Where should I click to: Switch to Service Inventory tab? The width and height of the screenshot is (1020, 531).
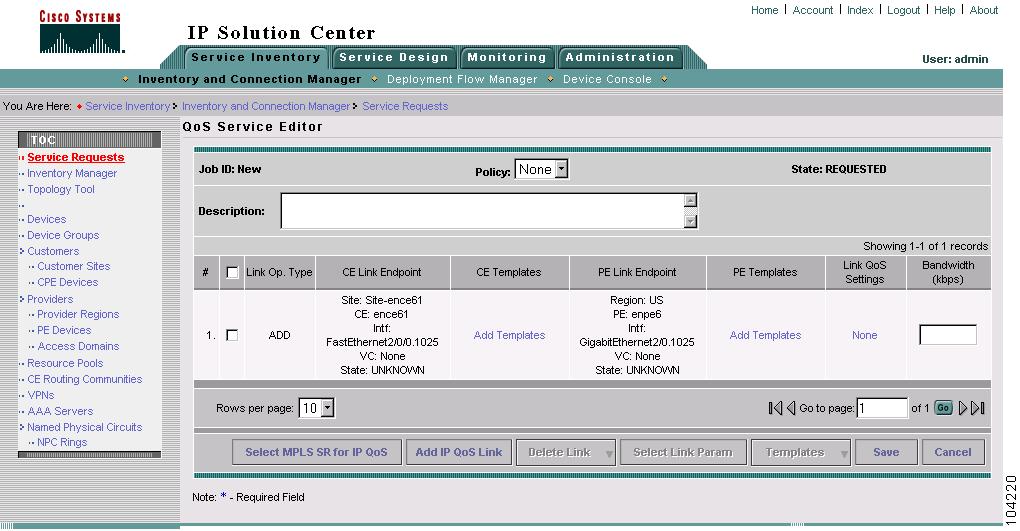click(256, 57)
